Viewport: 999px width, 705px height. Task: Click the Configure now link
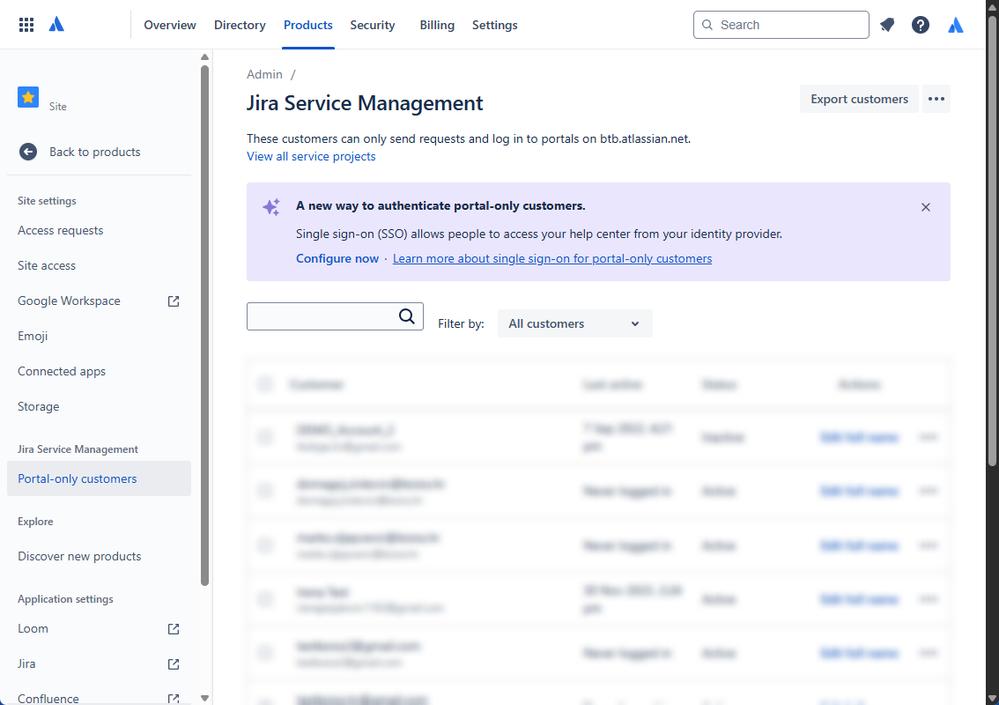click(337, 259)
